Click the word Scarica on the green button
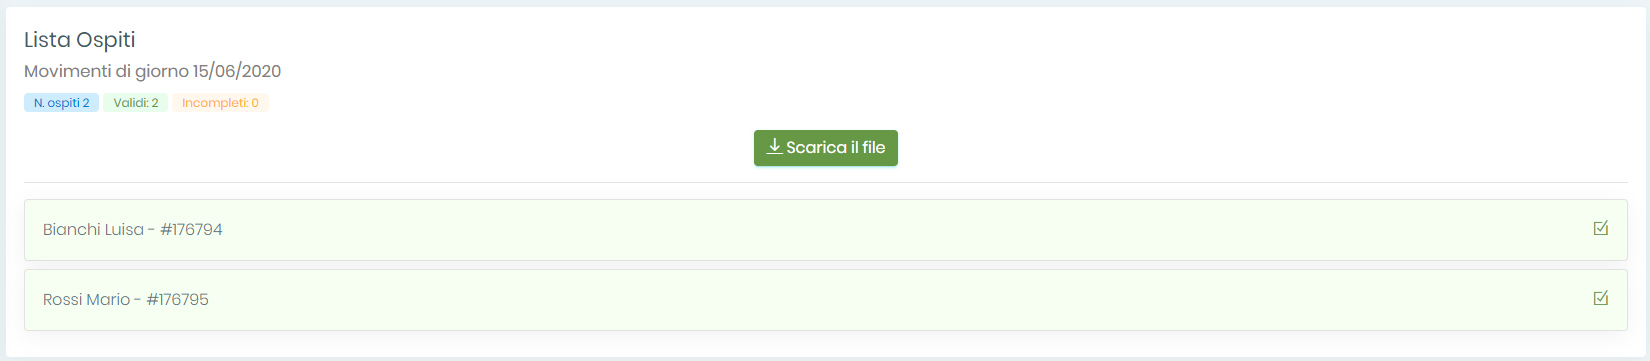1650x361 pixels. (x=816, y=148)
